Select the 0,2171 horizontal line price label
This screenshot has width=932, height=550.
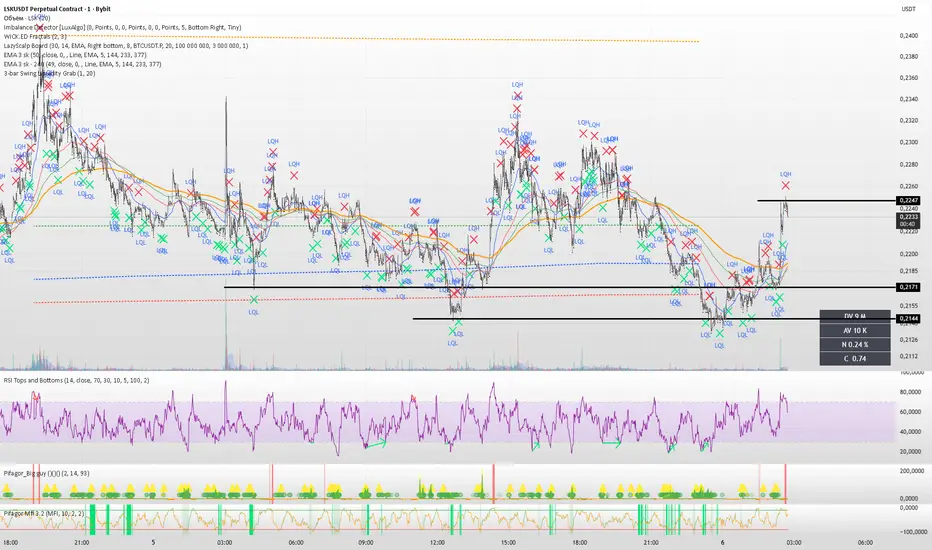908,287
